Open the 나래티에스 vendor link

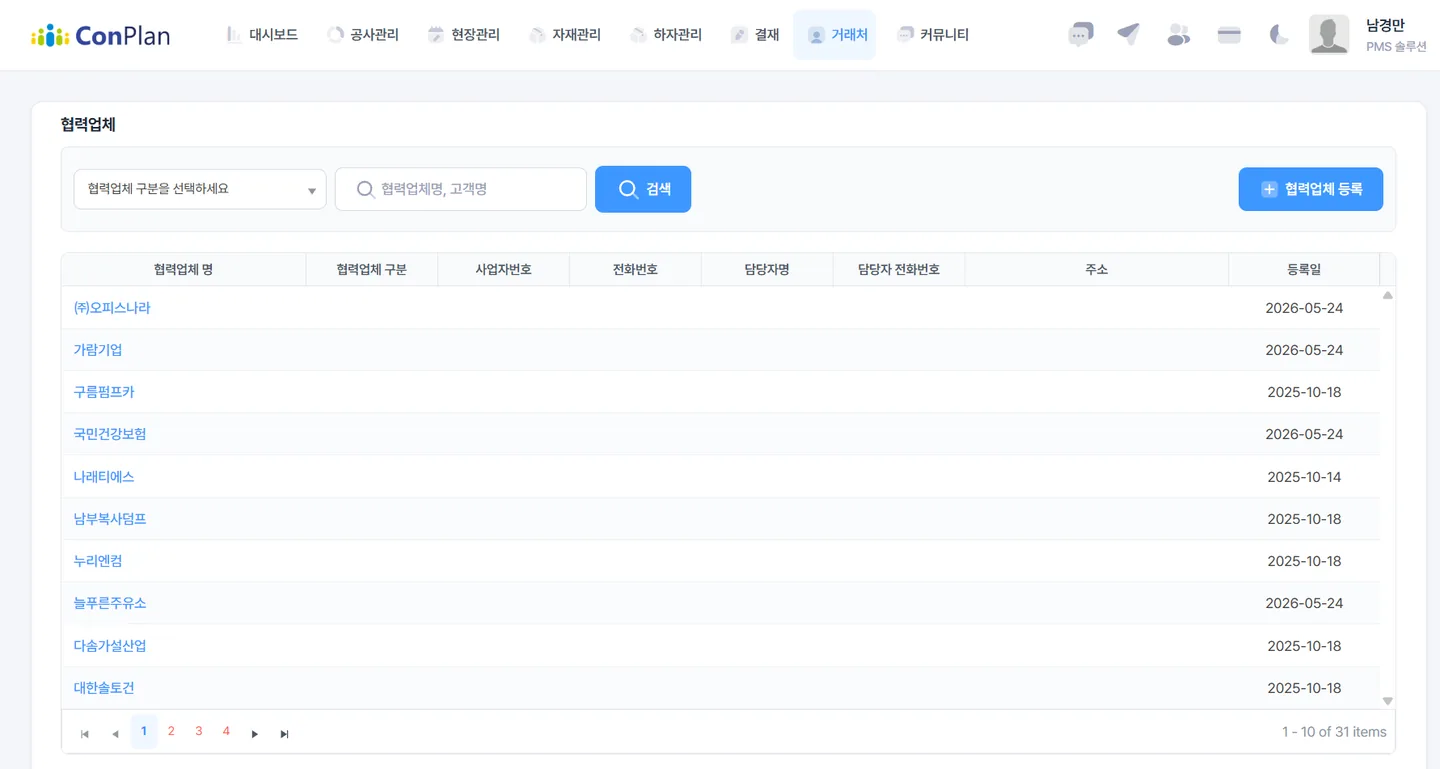[x=104, y=477]
